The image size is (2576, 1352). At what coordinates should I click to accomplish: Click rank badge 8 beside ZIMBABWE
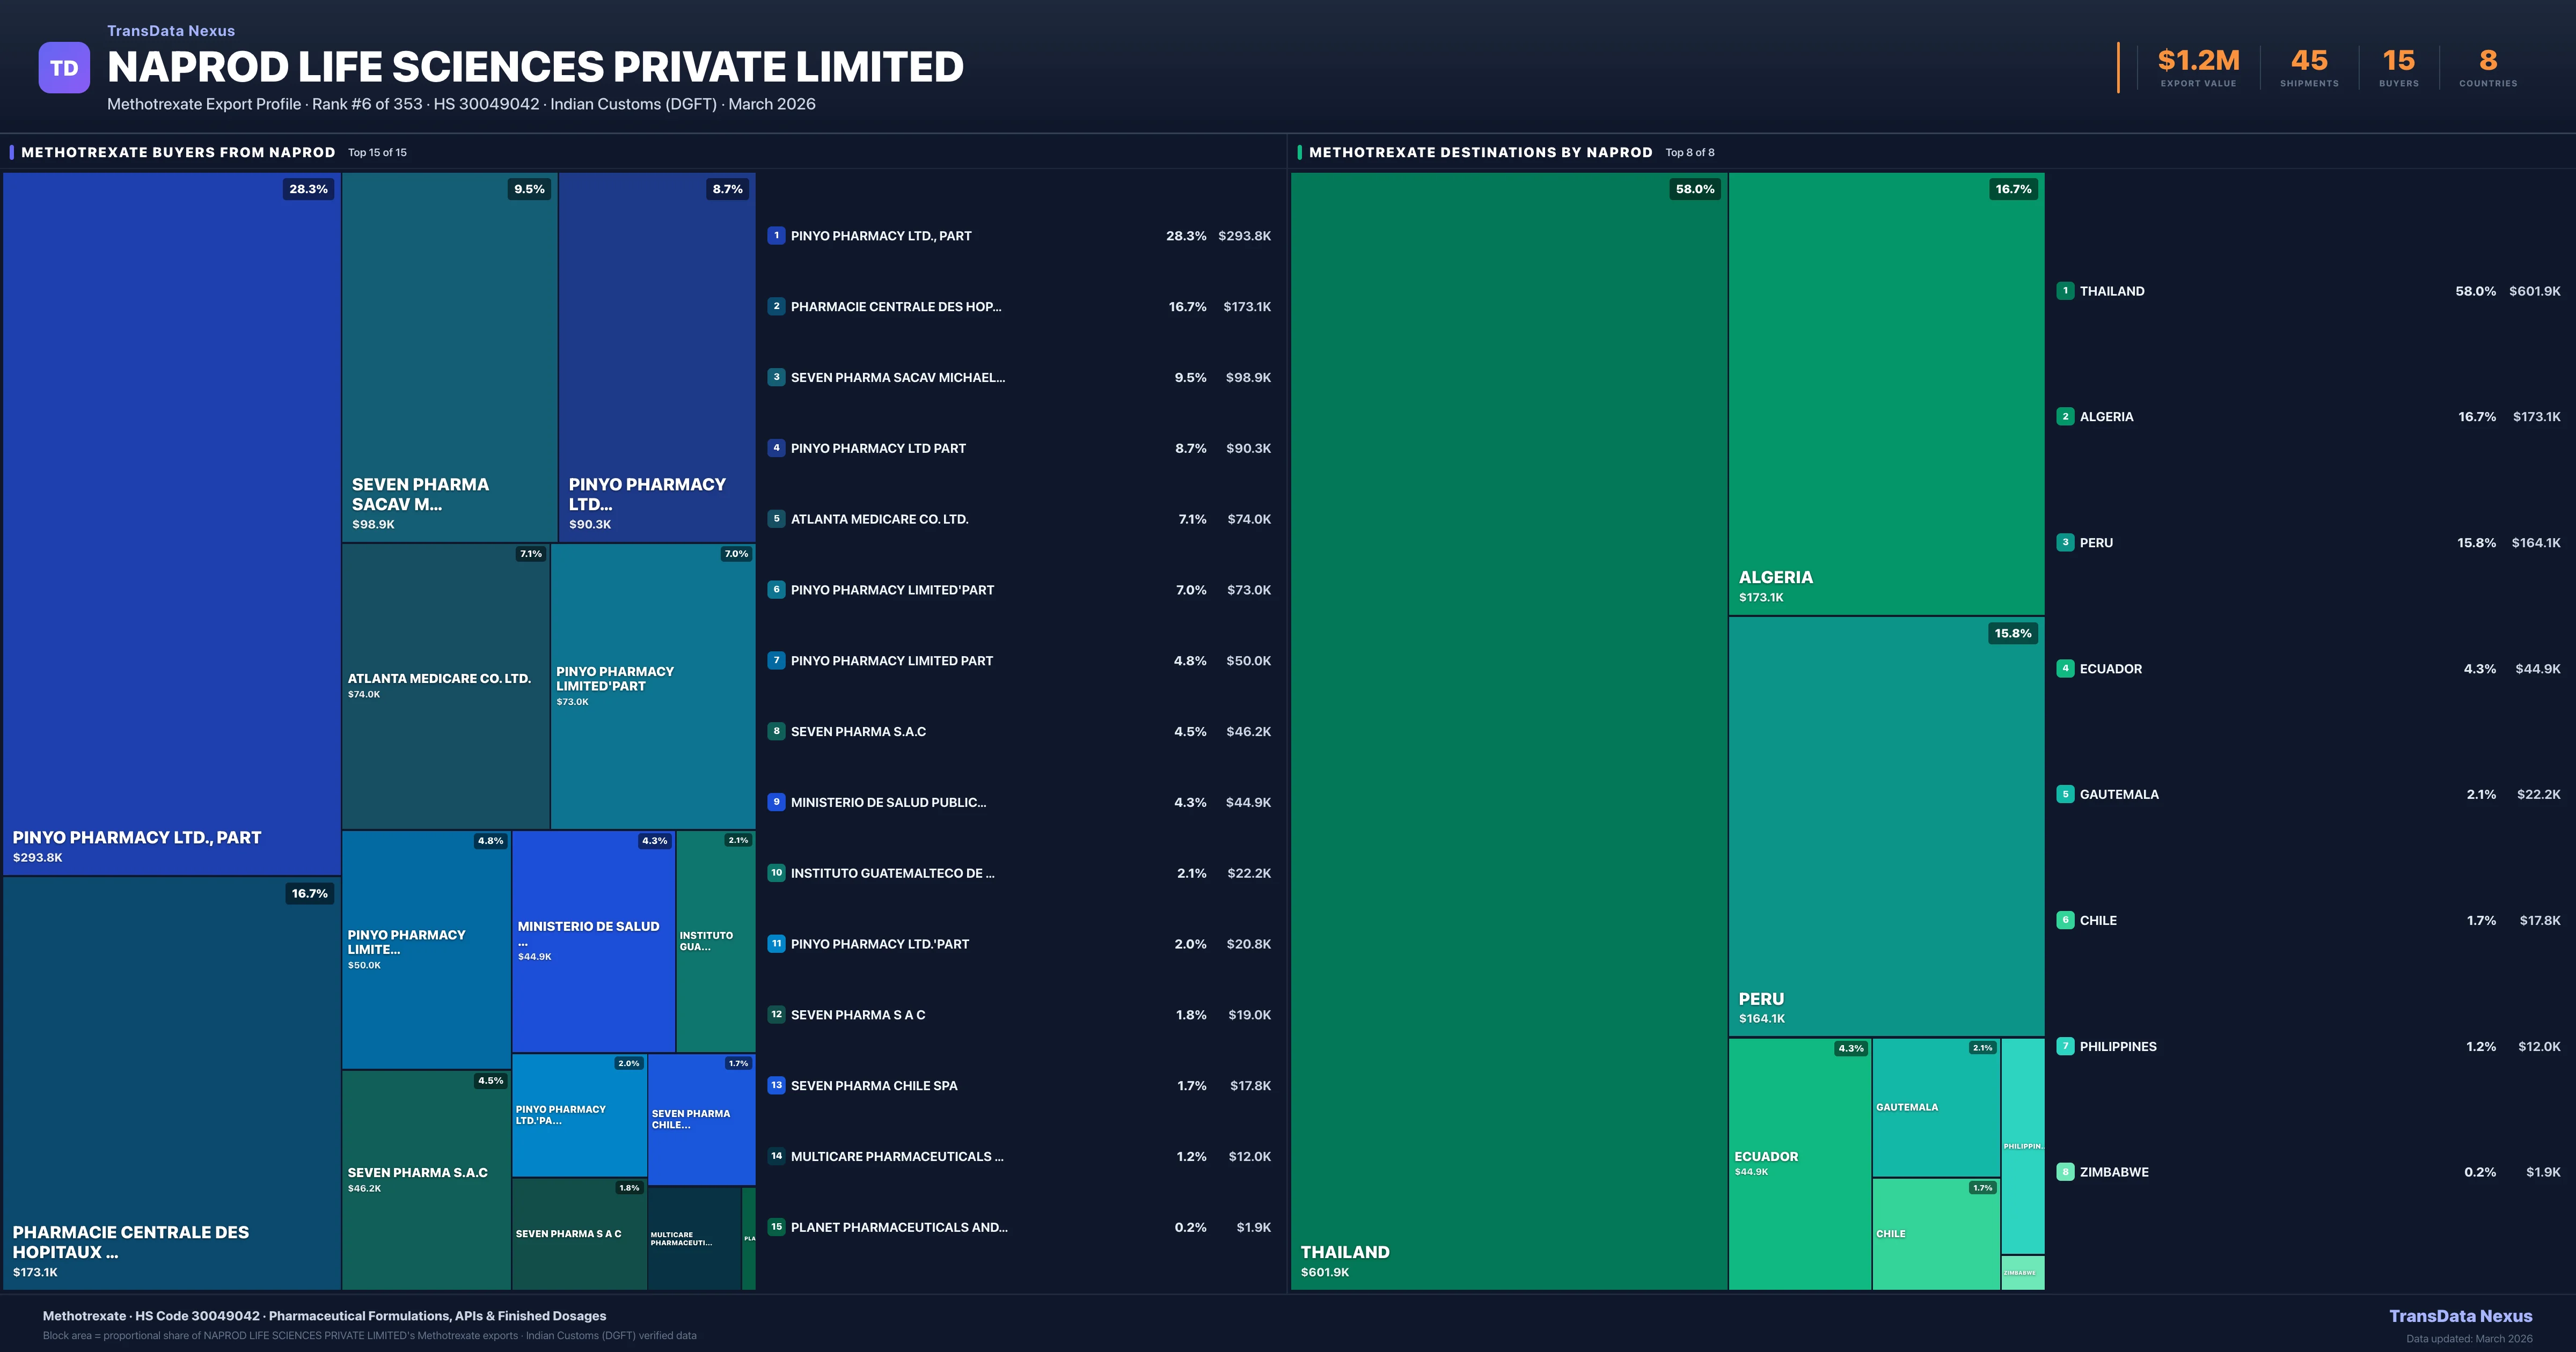click(x=2065, y=1172)
